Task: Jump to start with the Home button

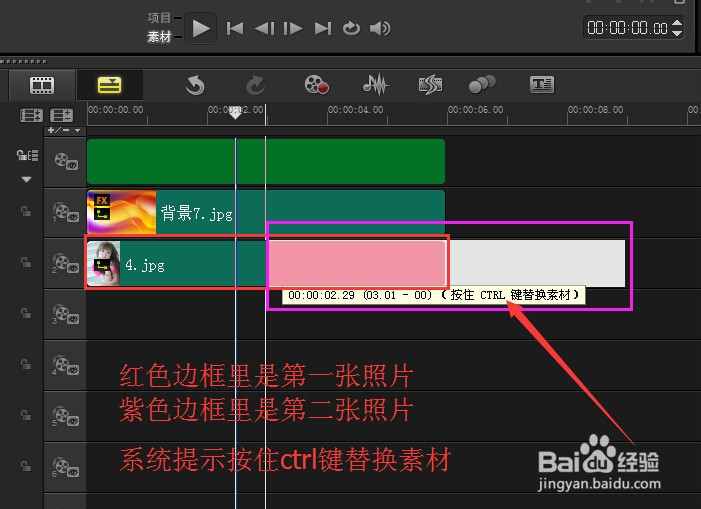Action: click(x=235, y=29)
